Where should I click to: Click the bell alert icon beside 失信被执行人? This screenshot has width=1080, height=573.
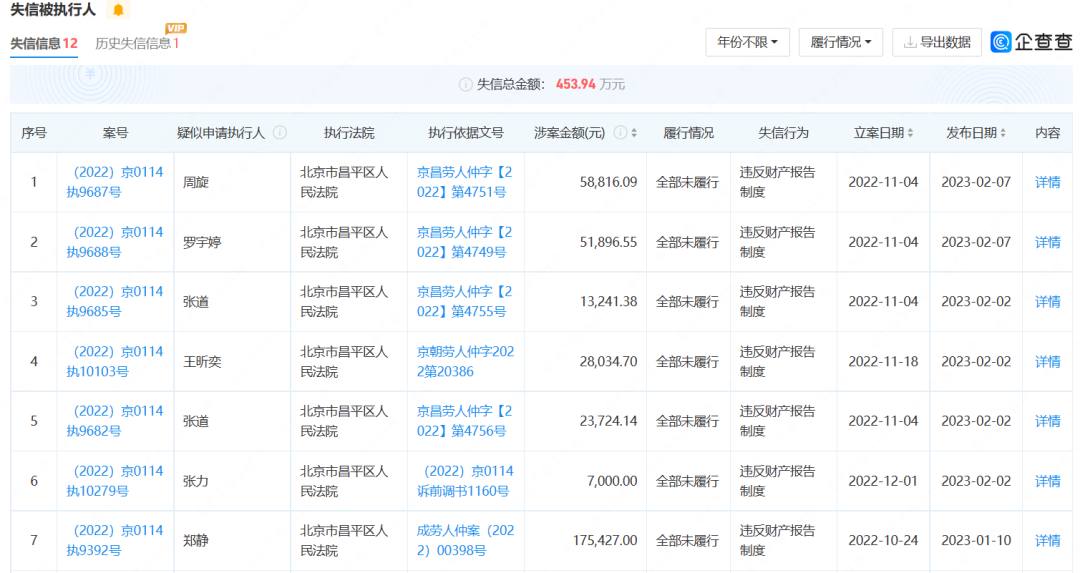click(x=119, y=10)
